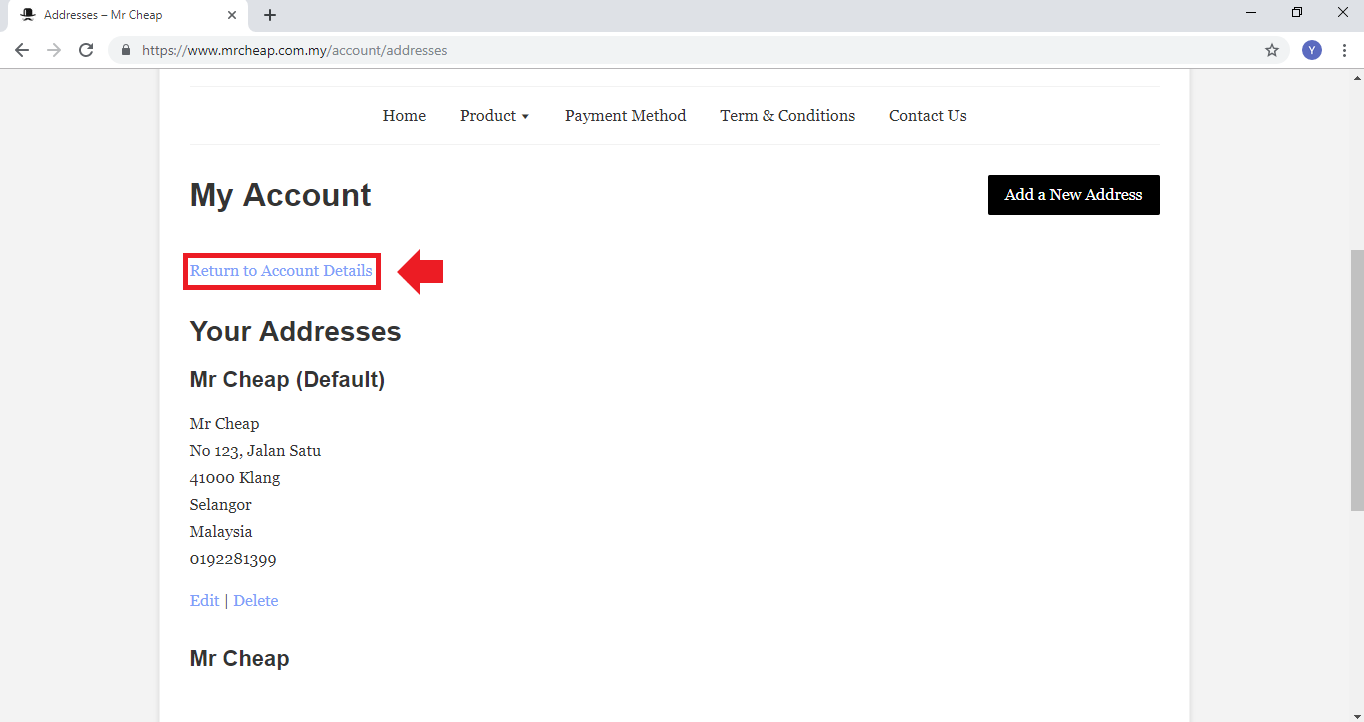Click the scrollbar up arrow

pyautogui.click(x=1356, y=77)
